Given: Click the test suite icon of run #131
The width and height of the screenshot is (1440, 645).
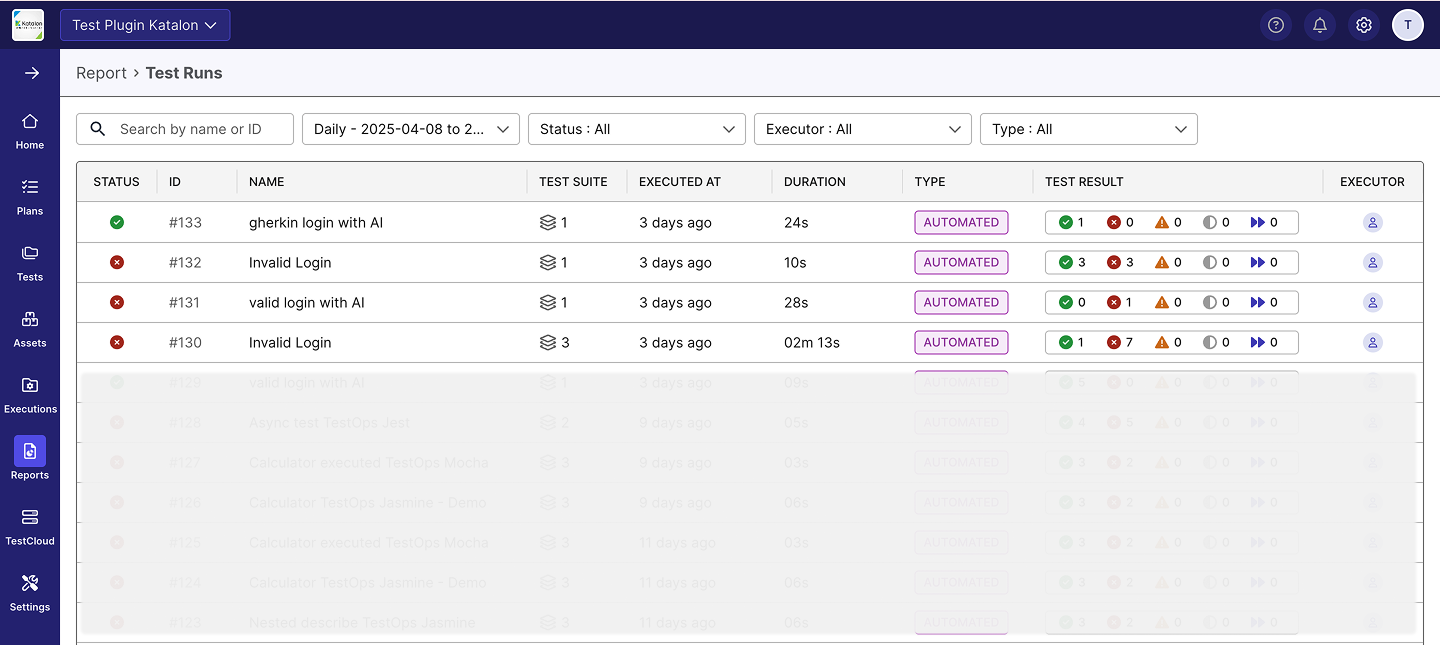Looking at the screenshot, I should click(547, 302).
